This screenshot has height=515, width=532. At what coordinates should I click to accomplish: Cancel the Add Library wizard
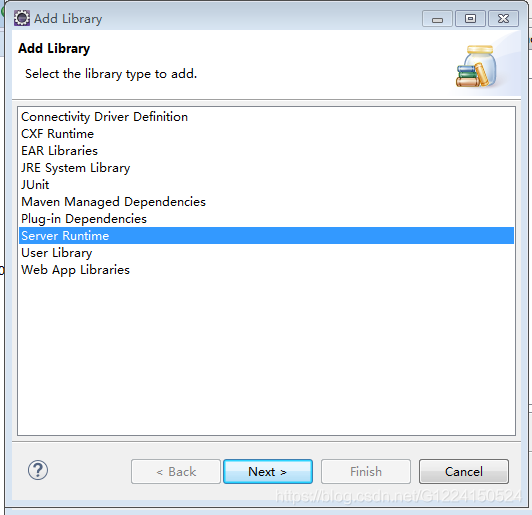(x=463, y=472)
